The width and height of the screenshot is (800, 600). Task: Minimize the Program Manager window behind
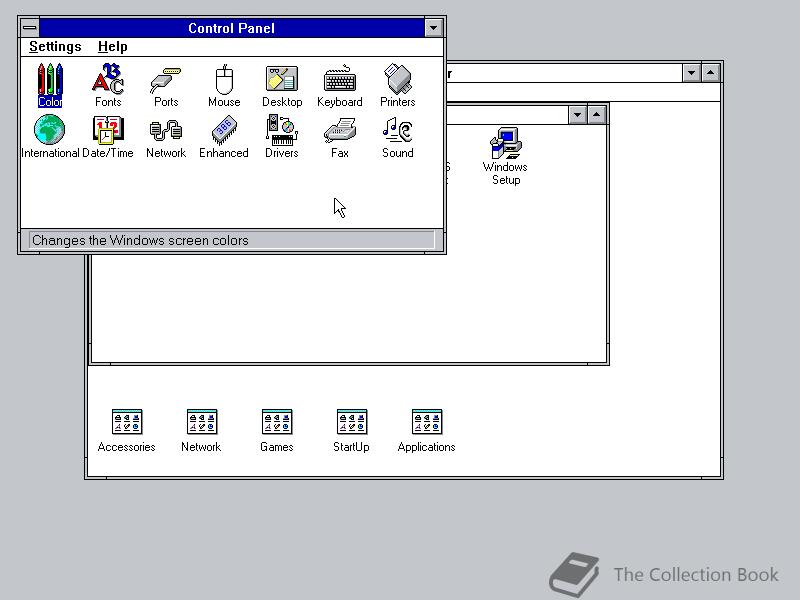691,73
